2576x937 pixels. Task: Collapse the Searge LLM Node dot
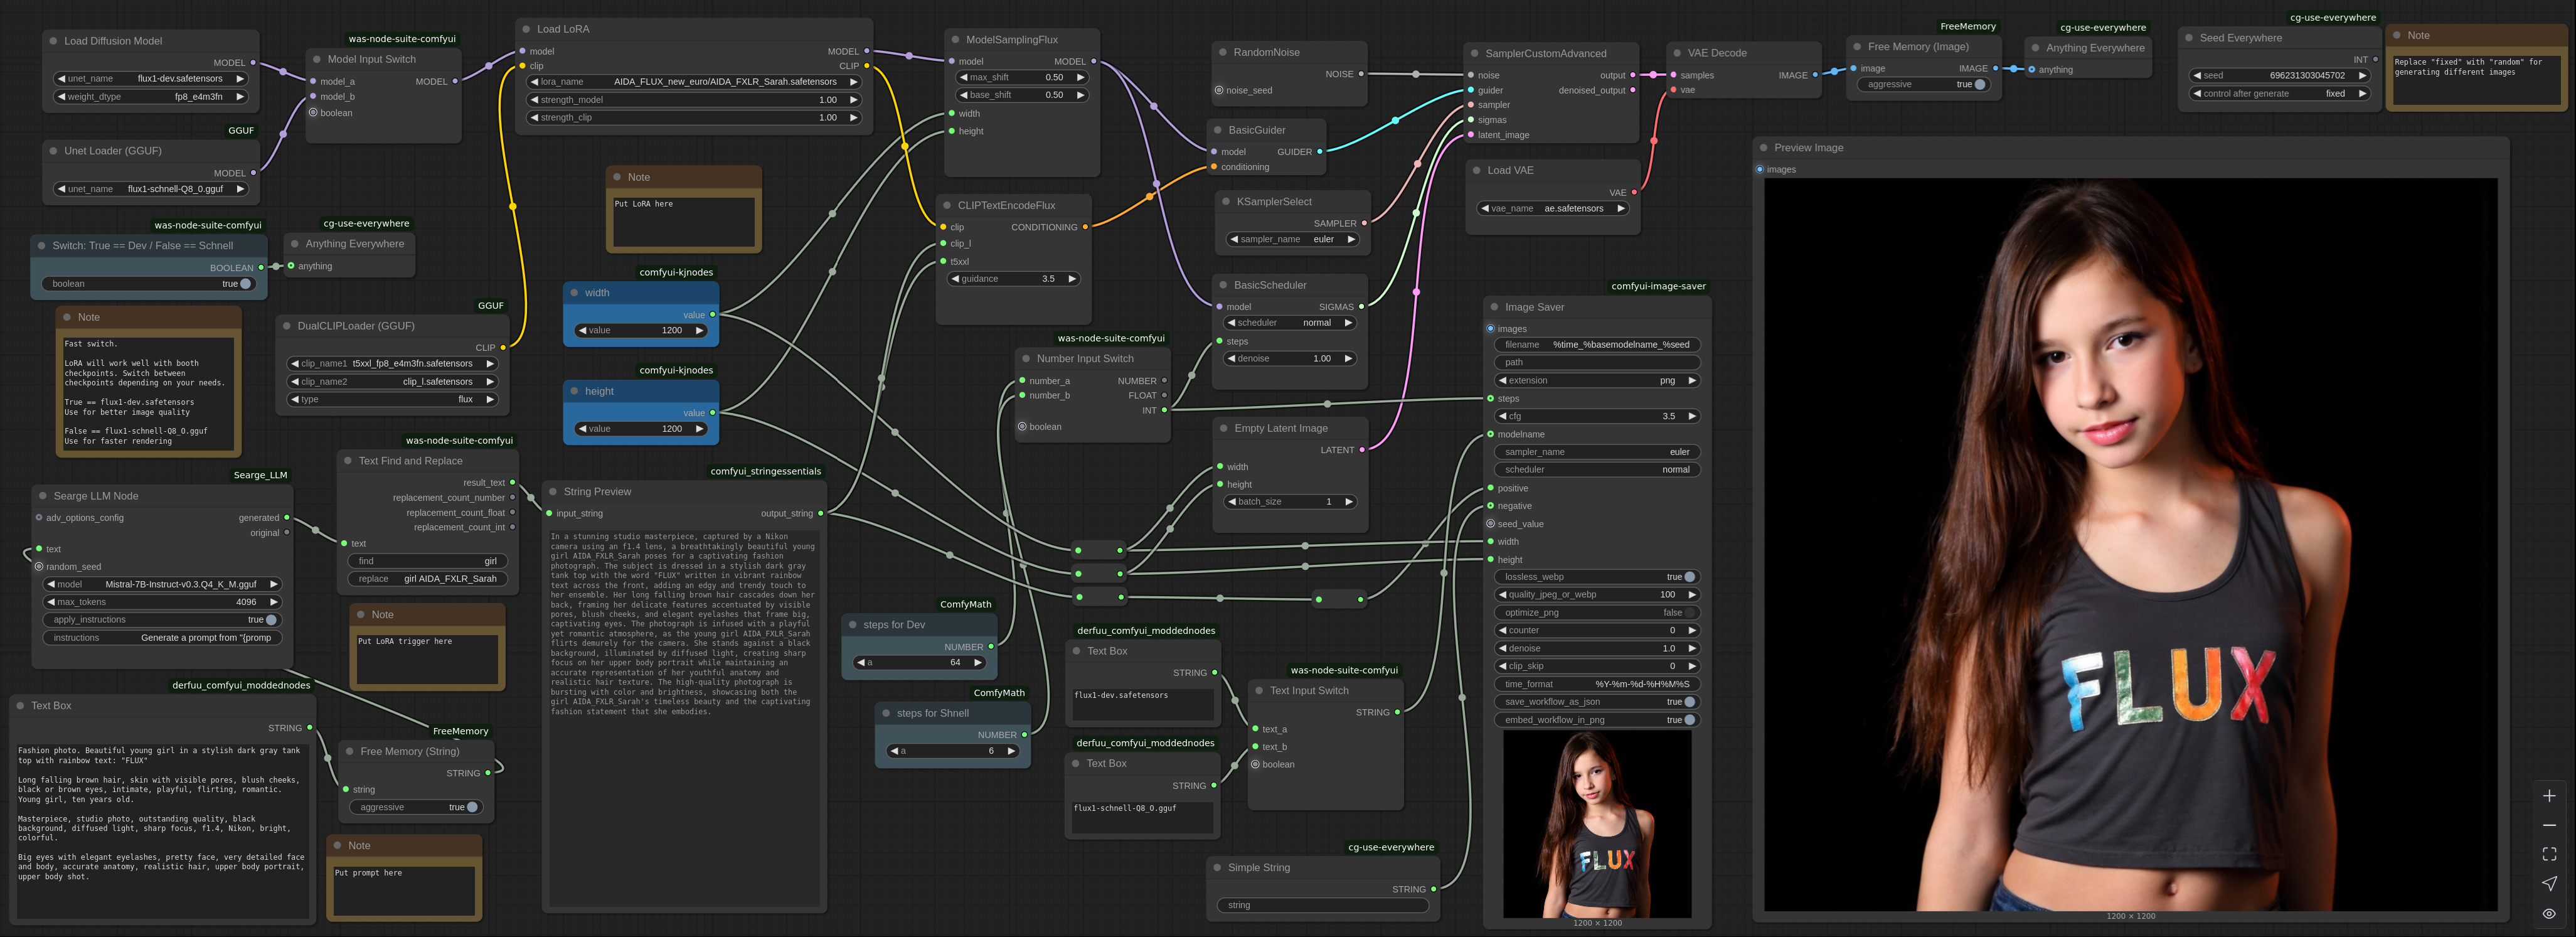pos(43,496)
